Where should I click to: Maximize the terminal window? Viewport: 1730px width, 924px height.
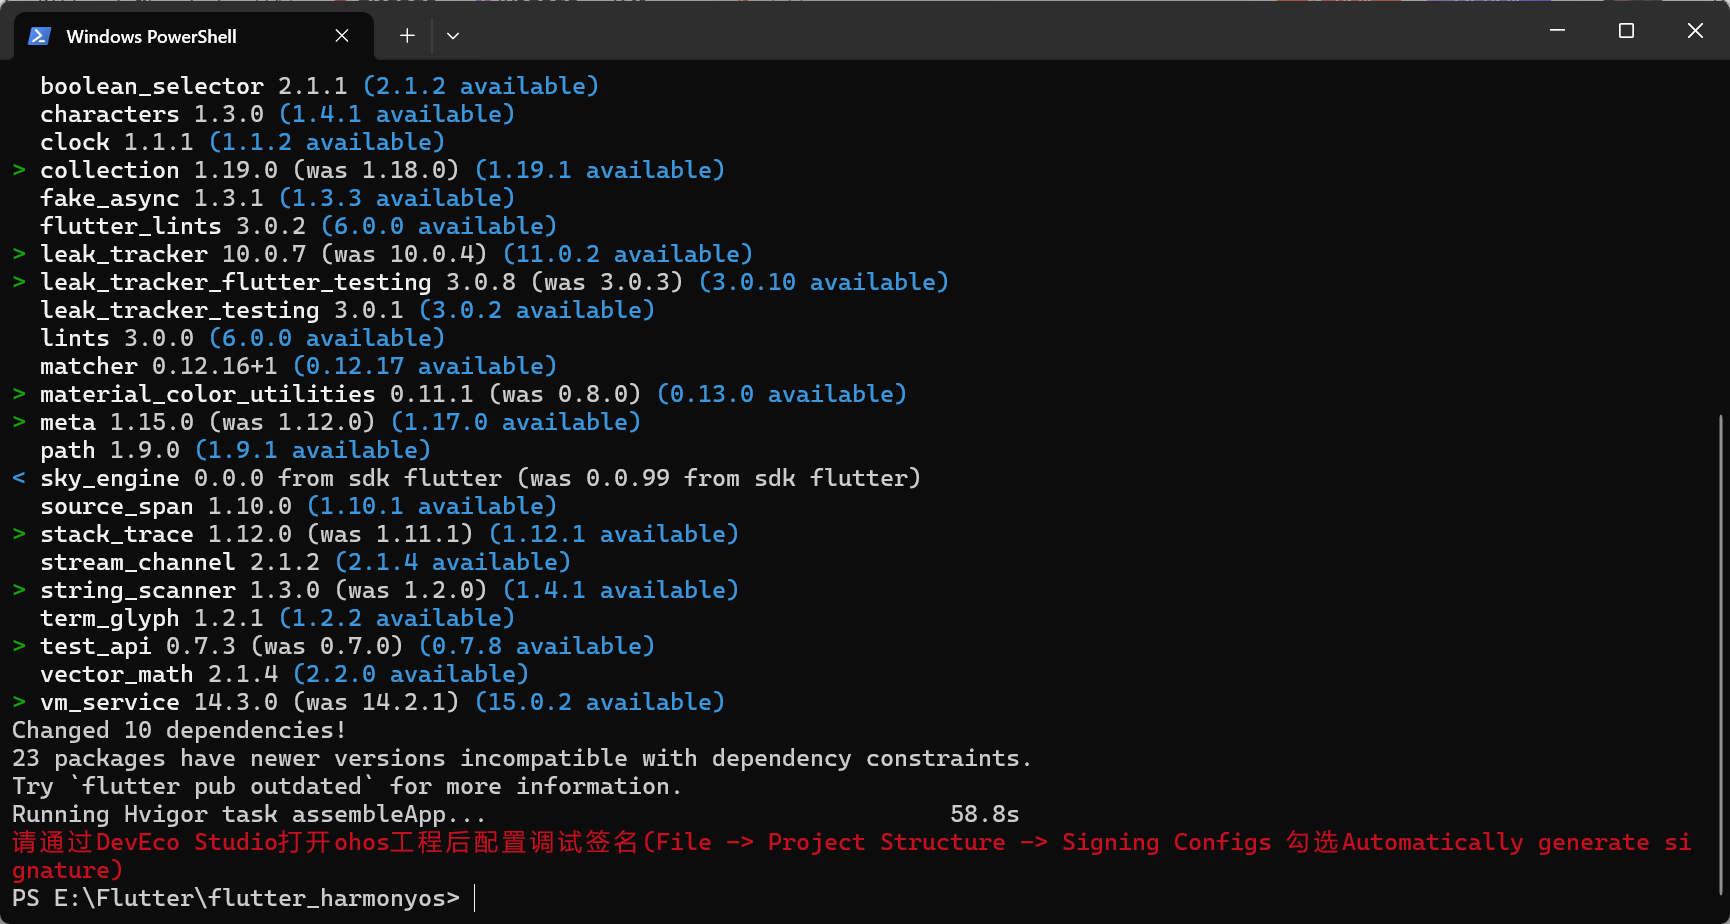[x=1626, y=31]
